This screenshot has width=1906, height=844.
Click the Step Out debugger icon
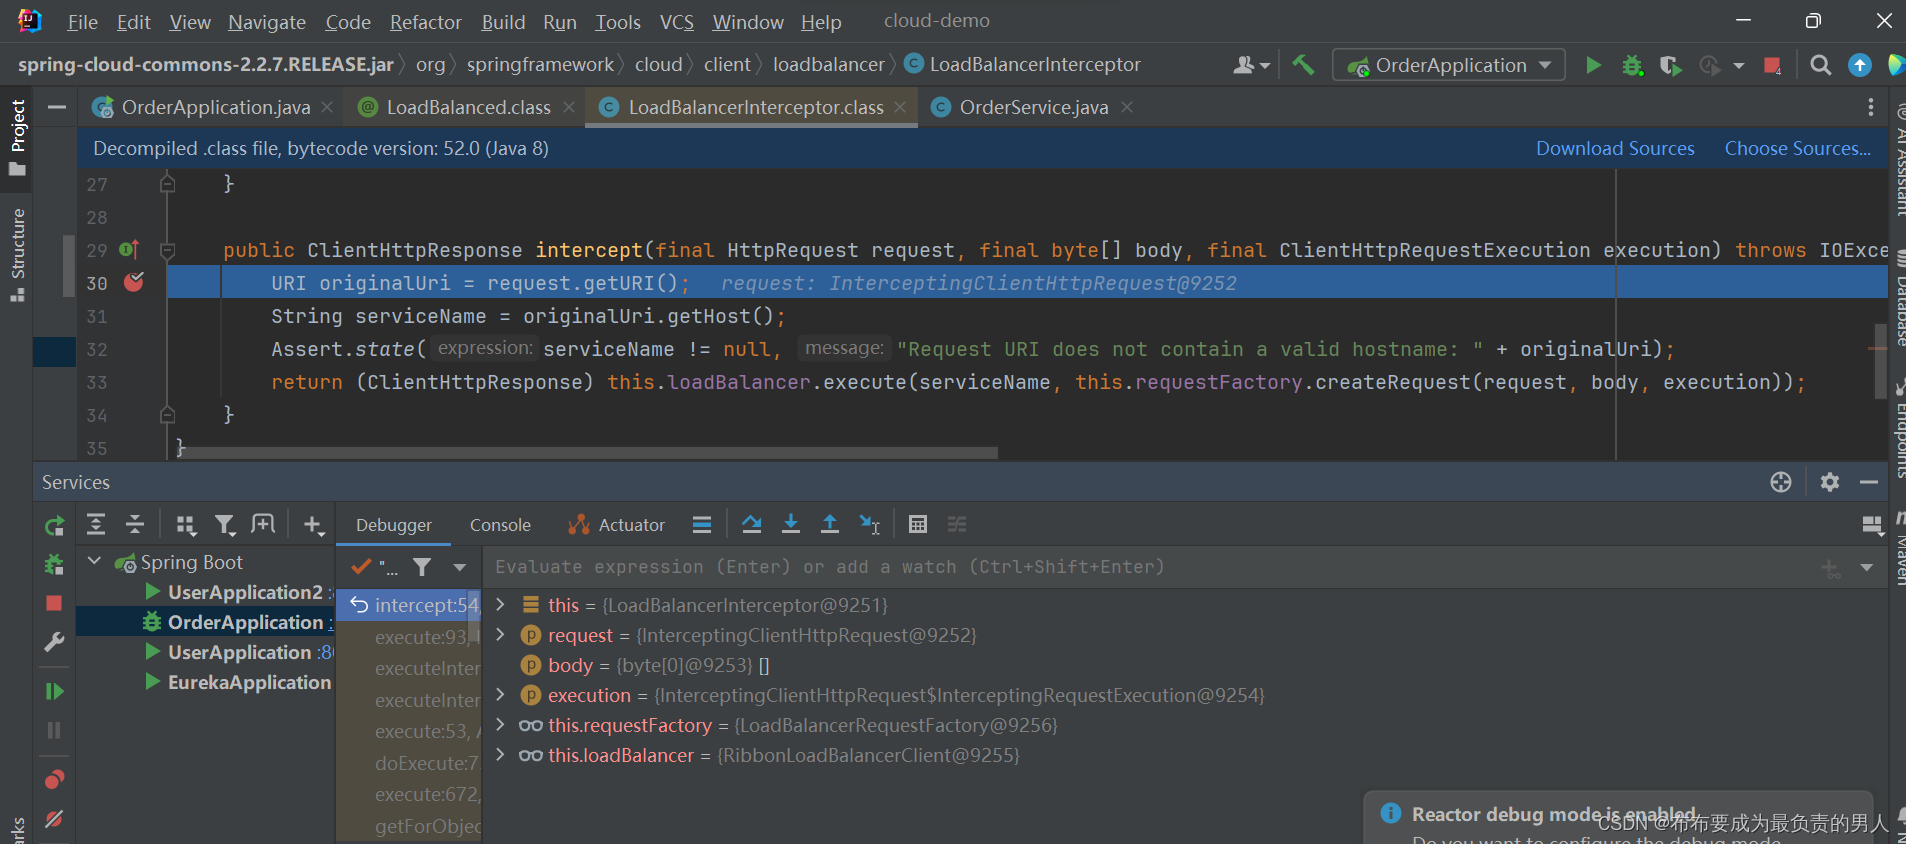pos(830,524)
